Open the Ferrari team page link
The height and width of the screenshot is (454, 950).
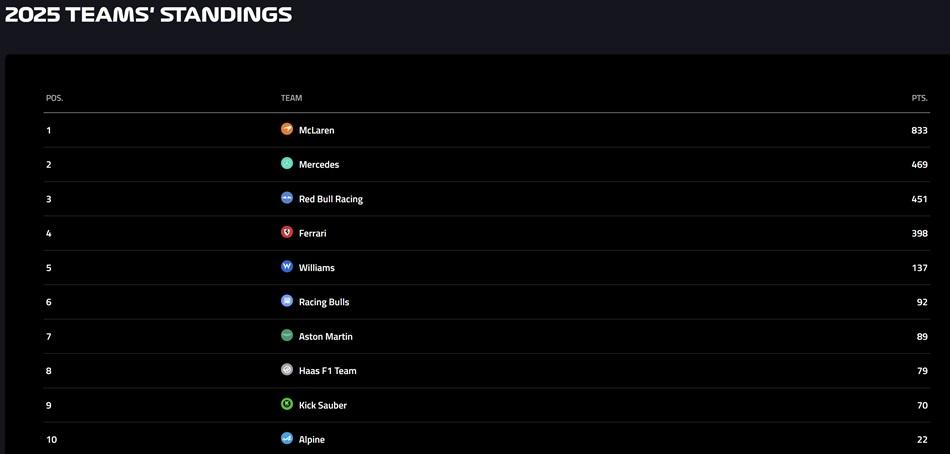(313, 233)
